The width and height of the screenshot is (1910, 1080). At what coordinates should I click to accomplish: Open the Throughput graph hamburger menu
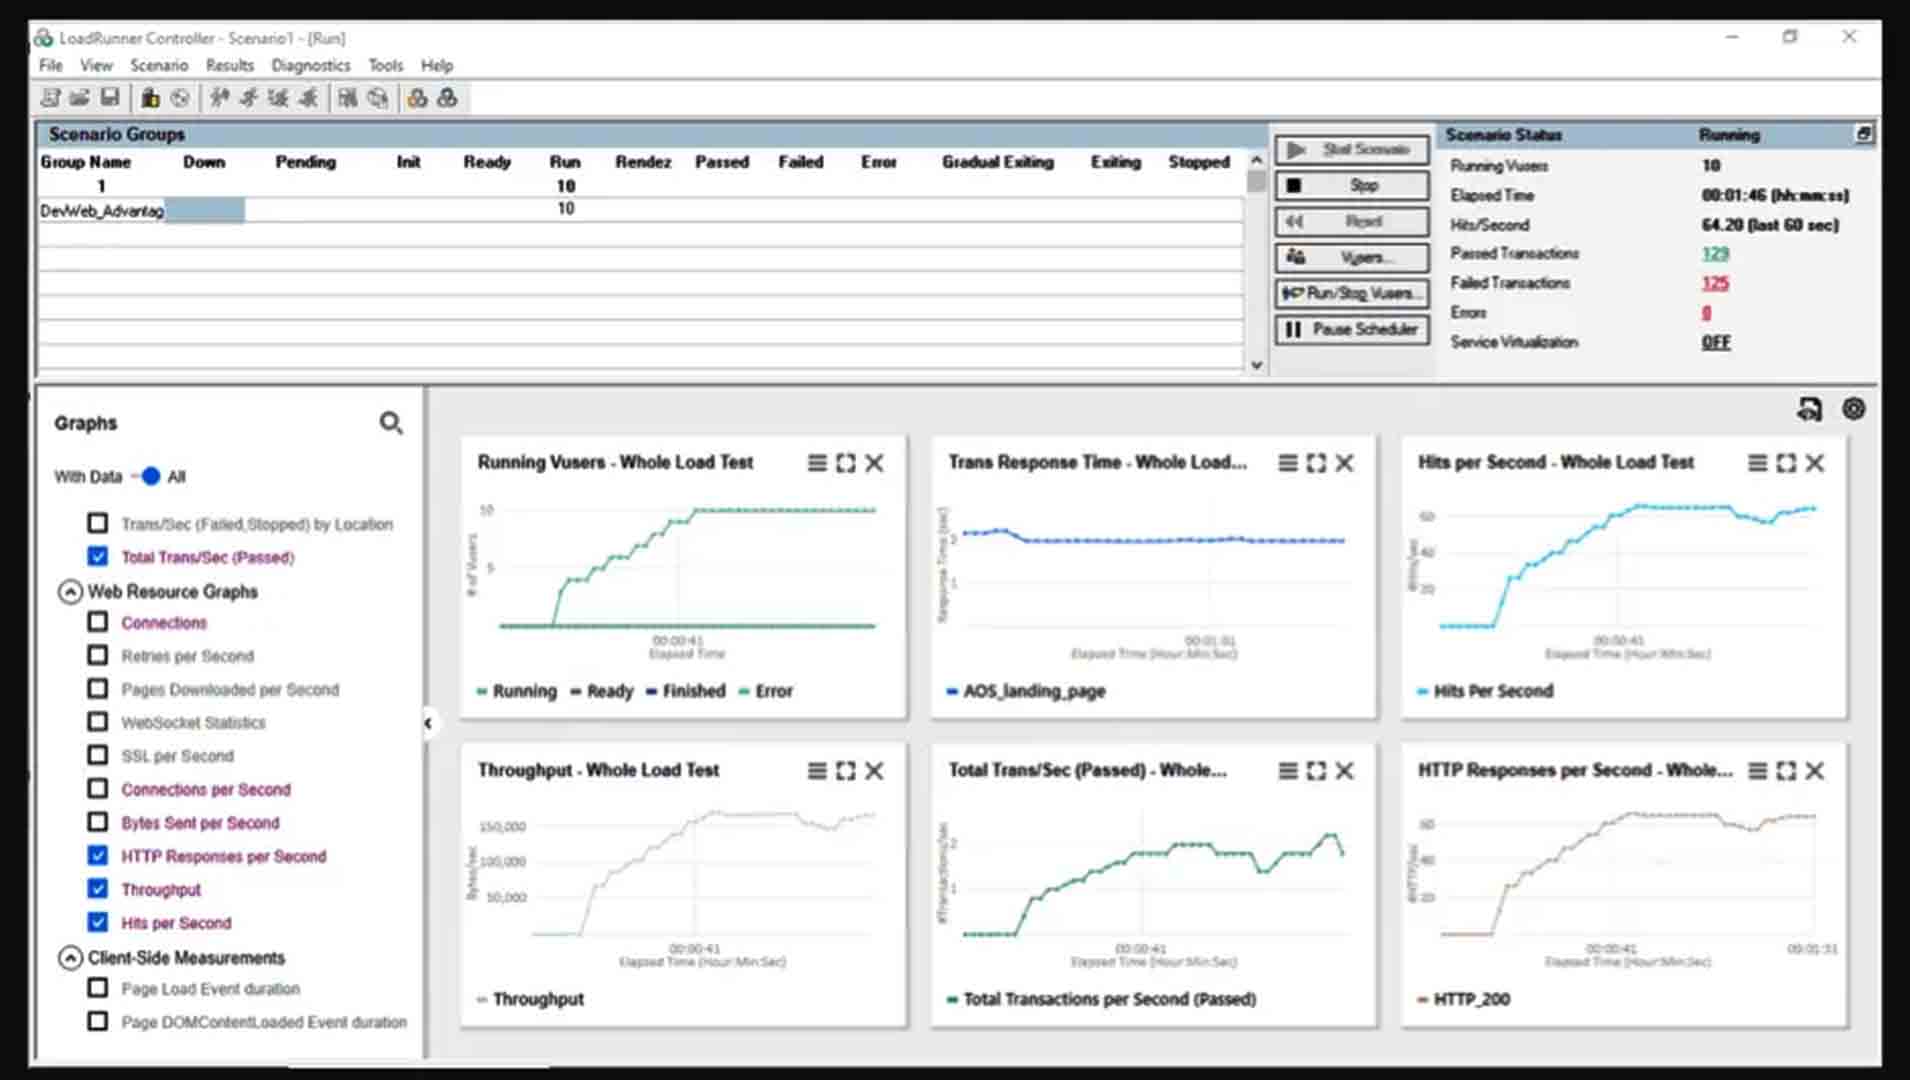coord(817,771)
